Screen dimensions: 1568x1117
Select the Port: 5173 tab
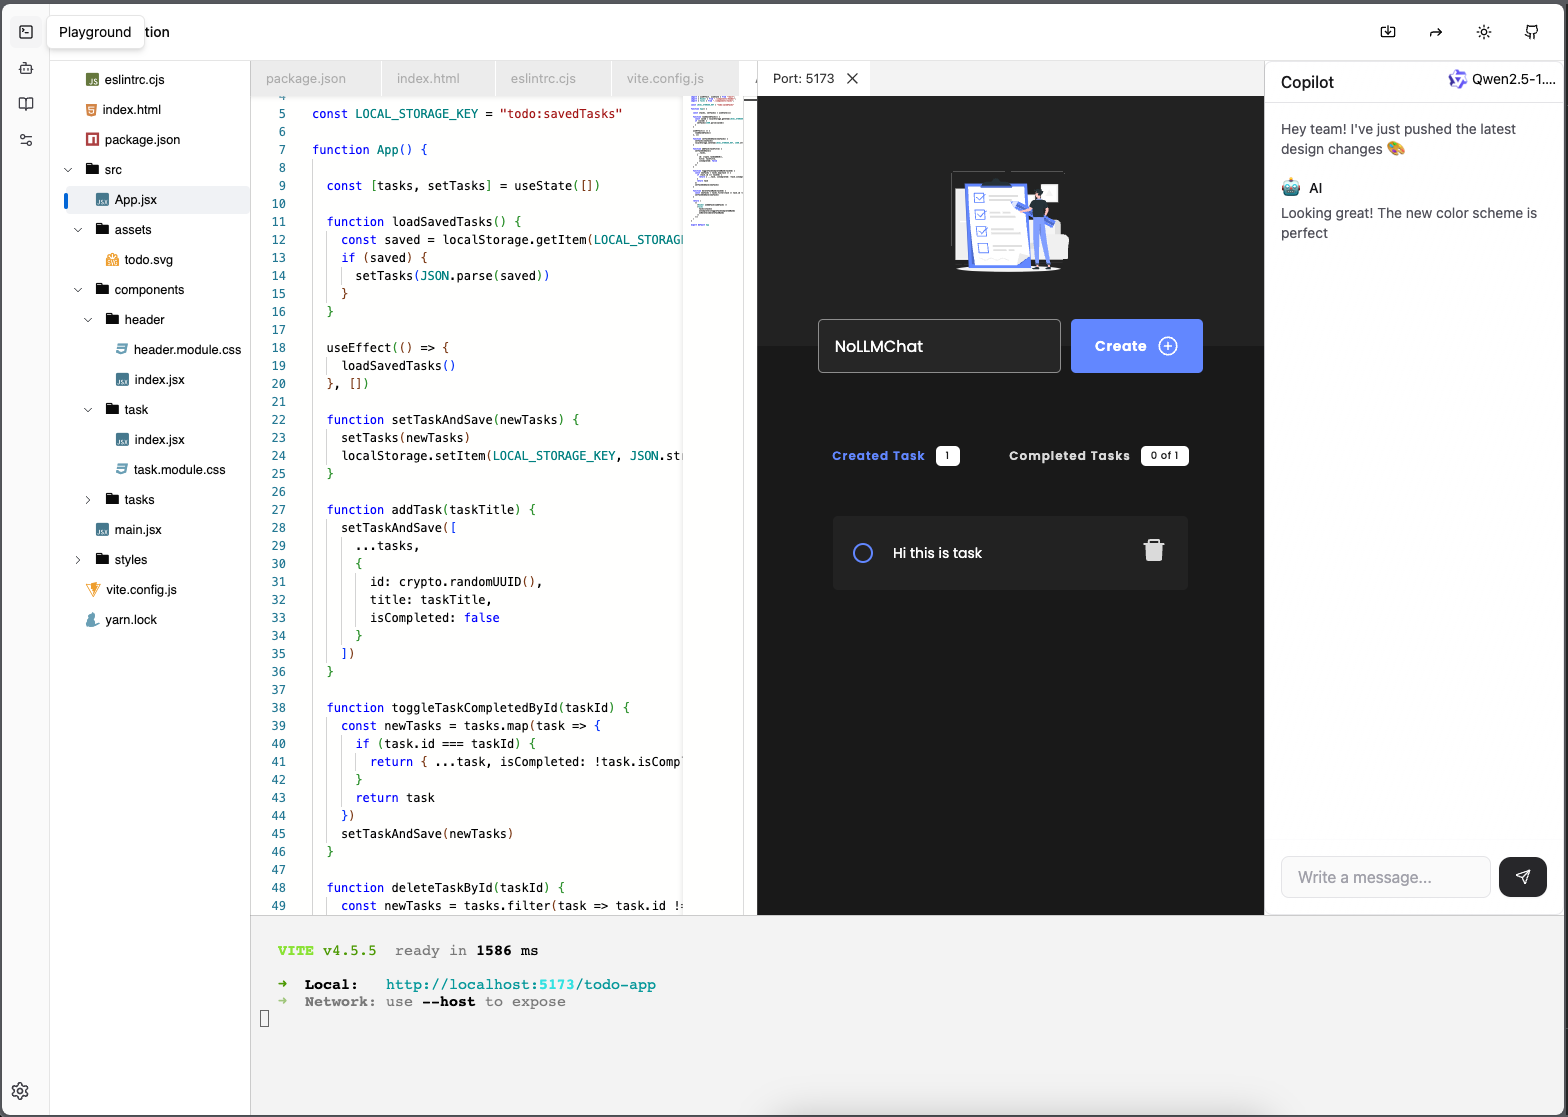[803, 78]
